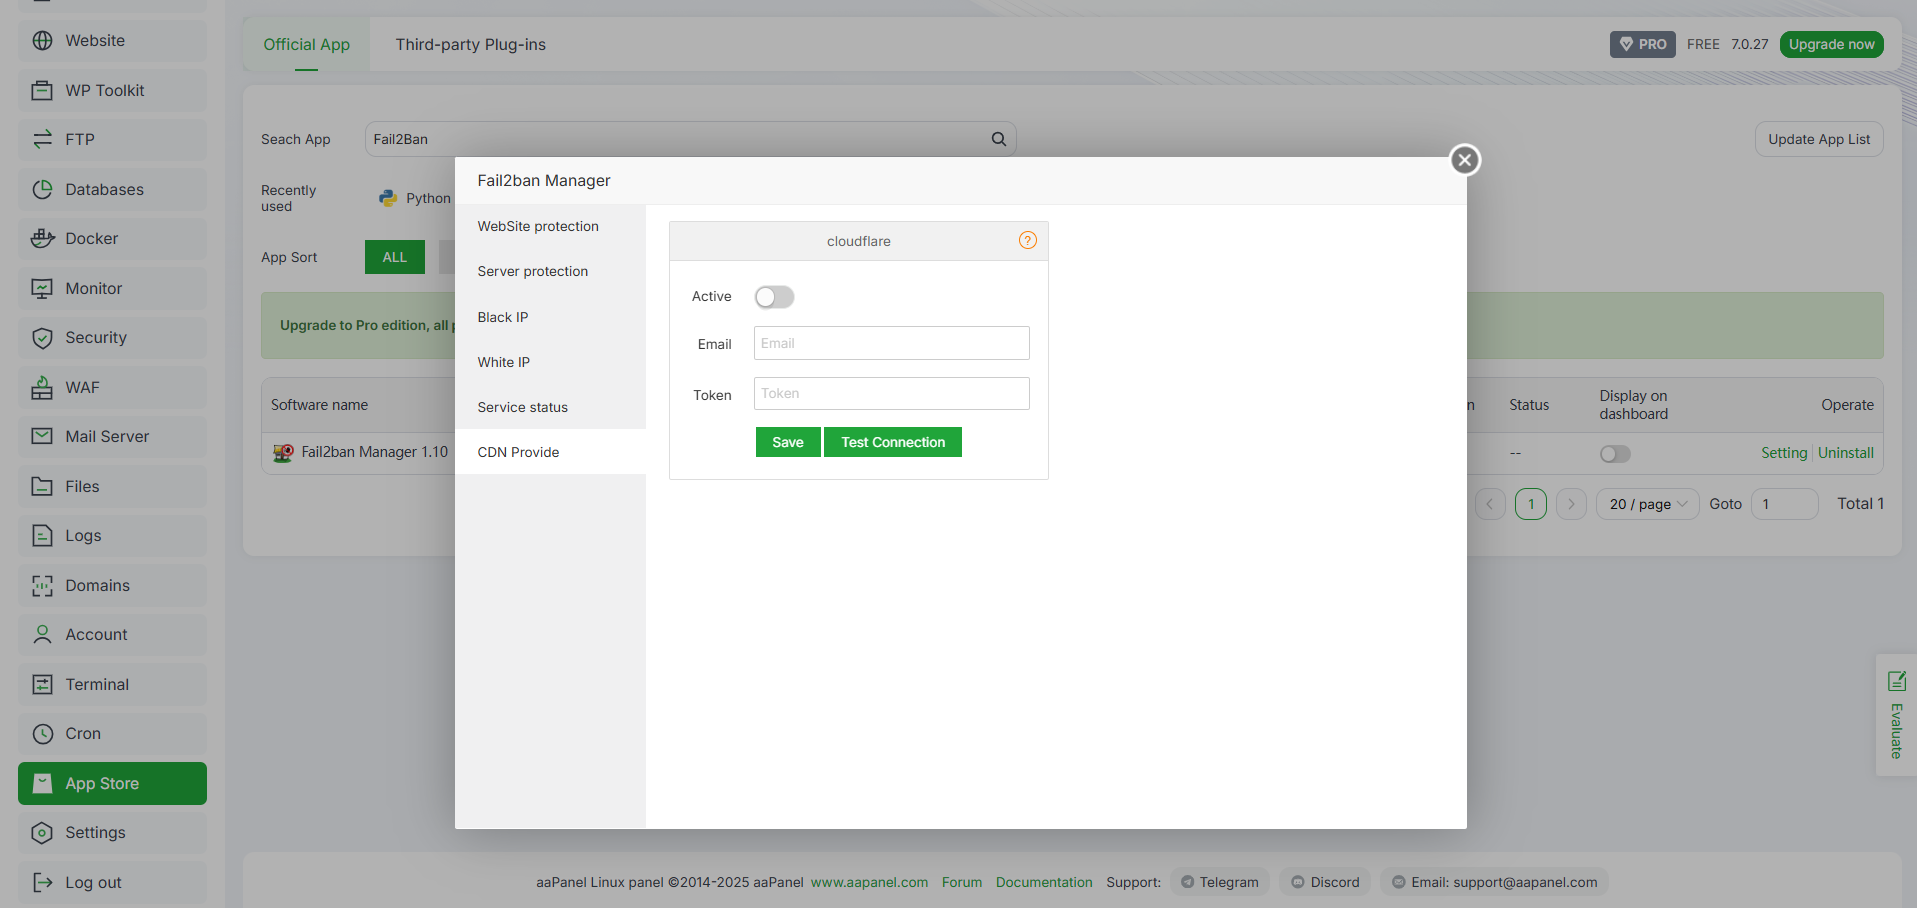
Task: Click 'Fail2ban Manager 1.10' row text
Action: pos(375,452)
